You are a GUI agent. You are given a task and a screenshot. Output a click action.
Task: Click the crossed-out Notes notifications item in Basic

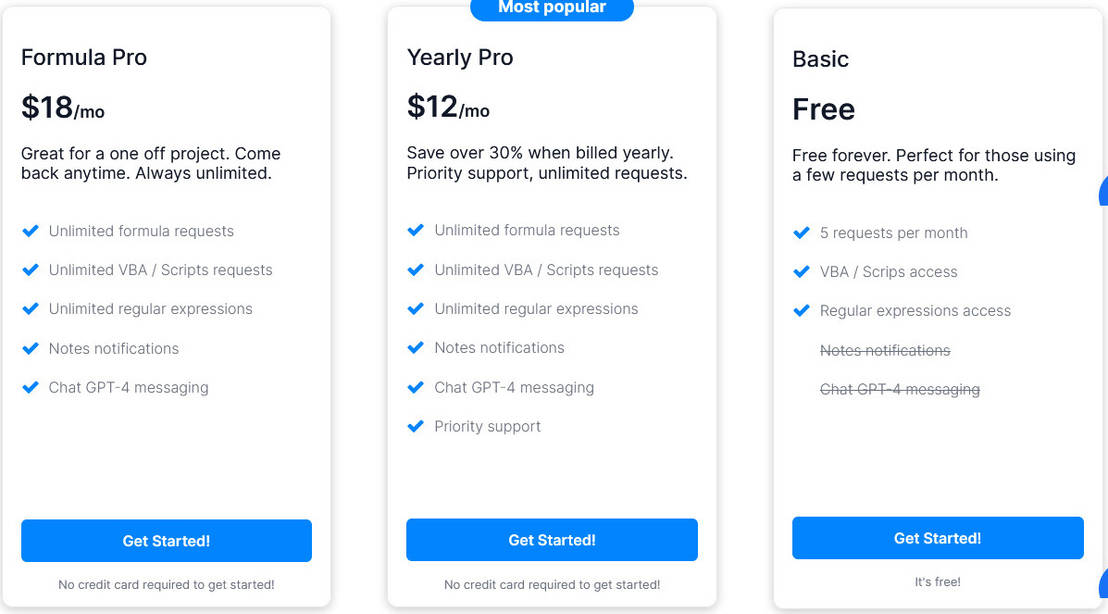(884, 351)
